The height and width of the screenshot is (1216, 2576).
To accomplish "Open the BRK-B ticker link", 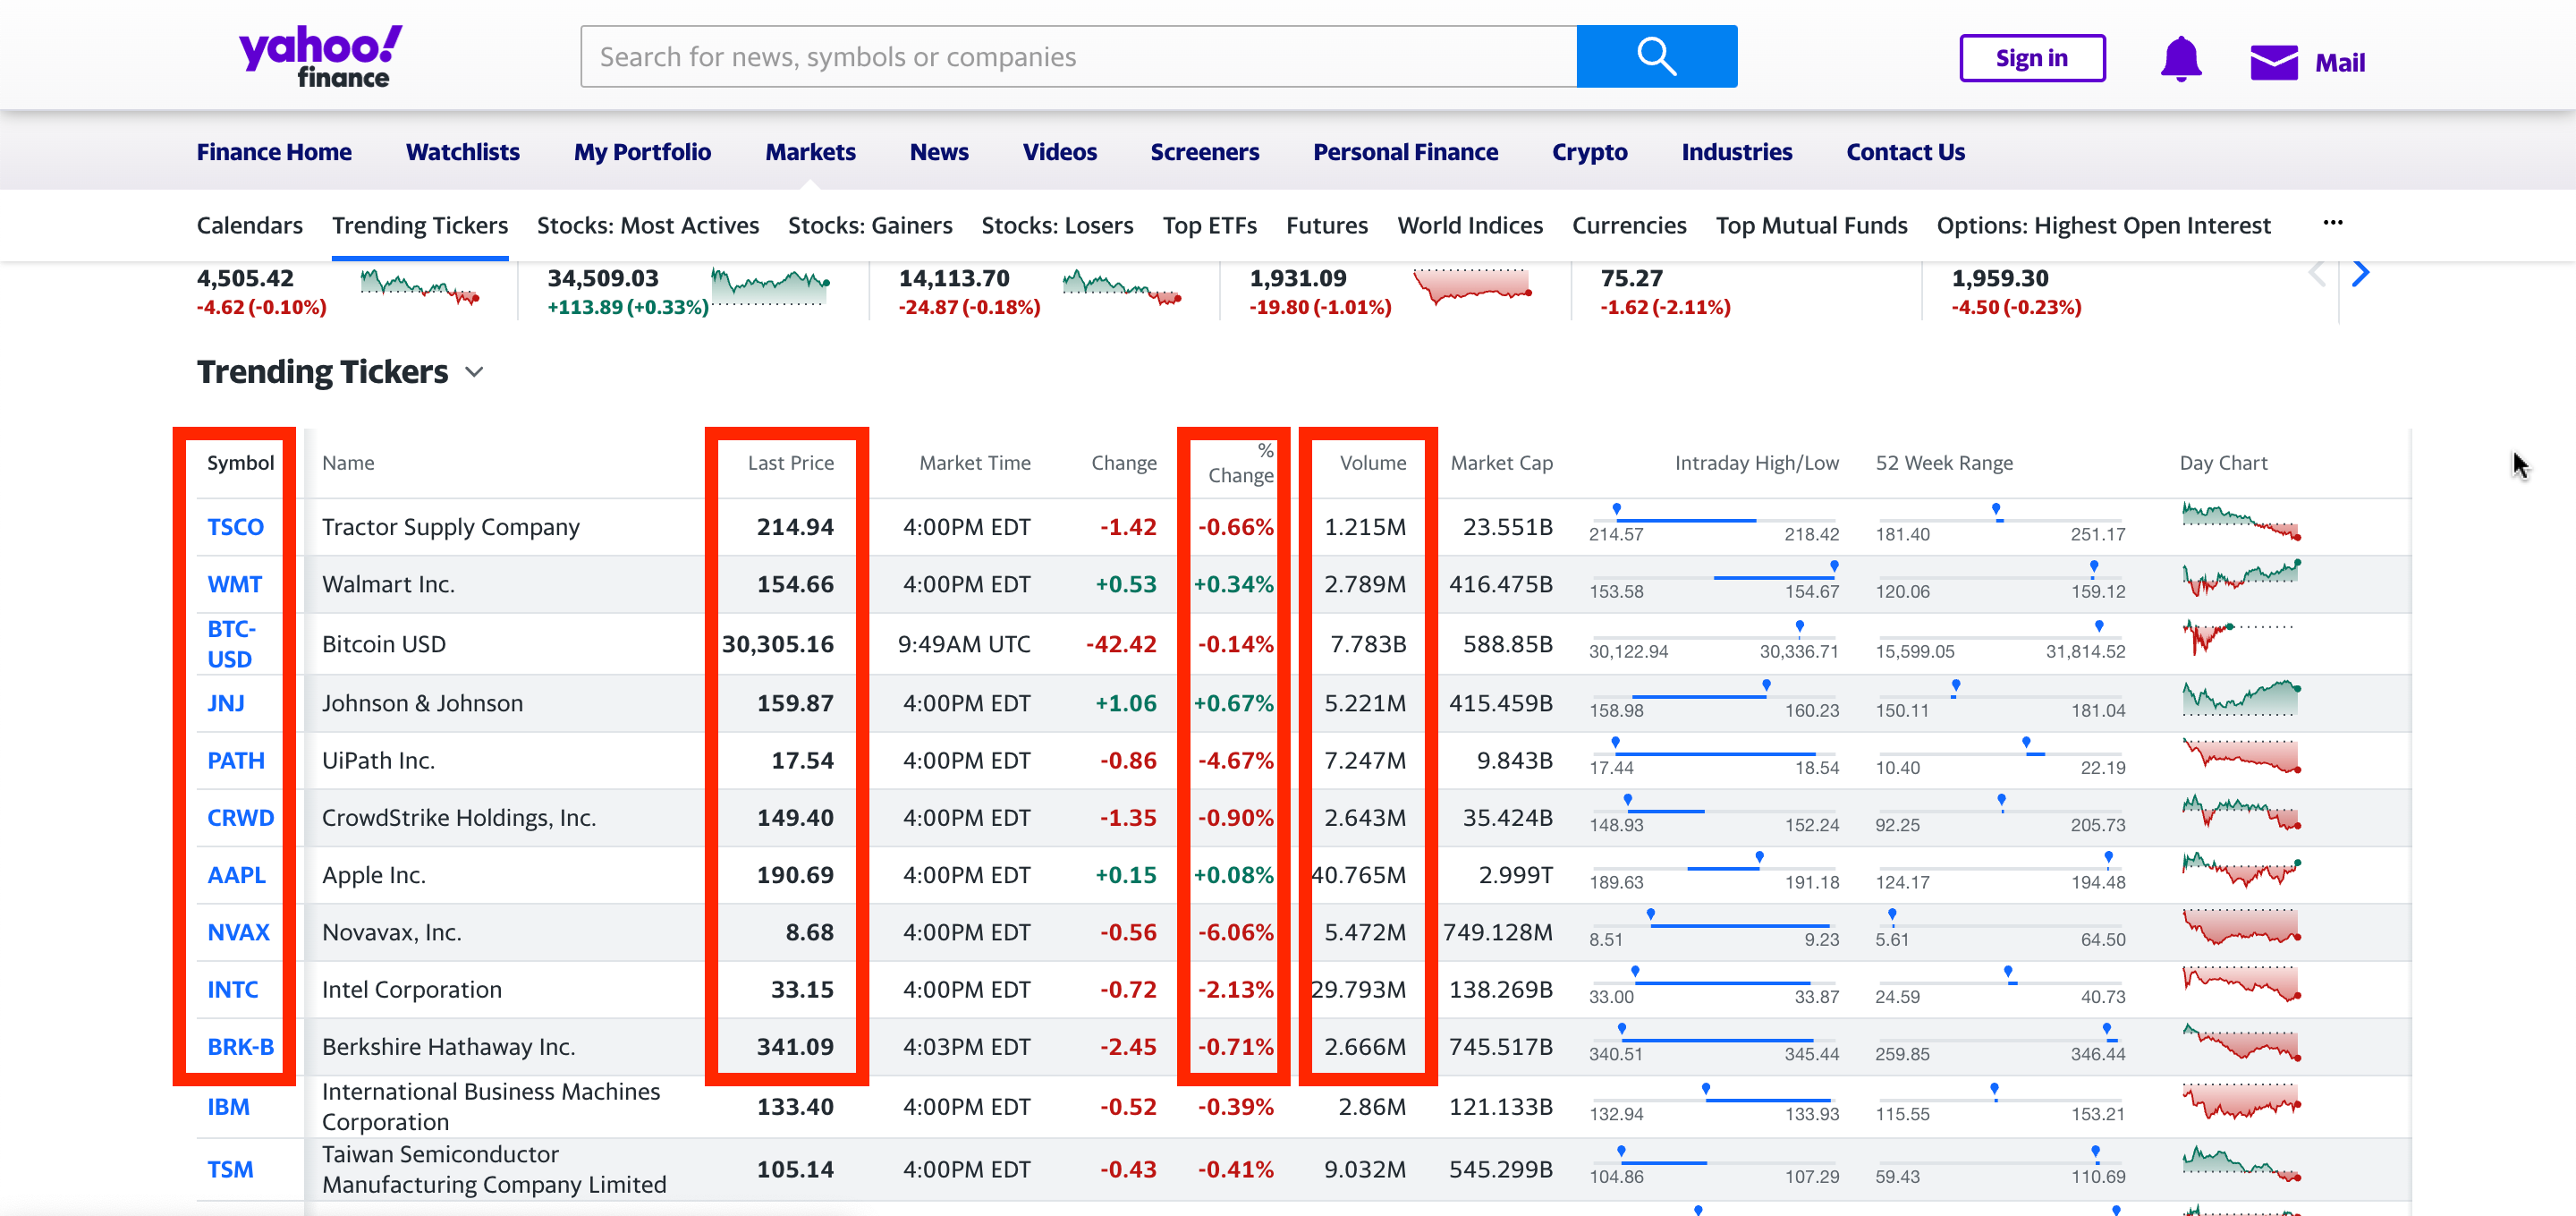I will point(240,1046).
